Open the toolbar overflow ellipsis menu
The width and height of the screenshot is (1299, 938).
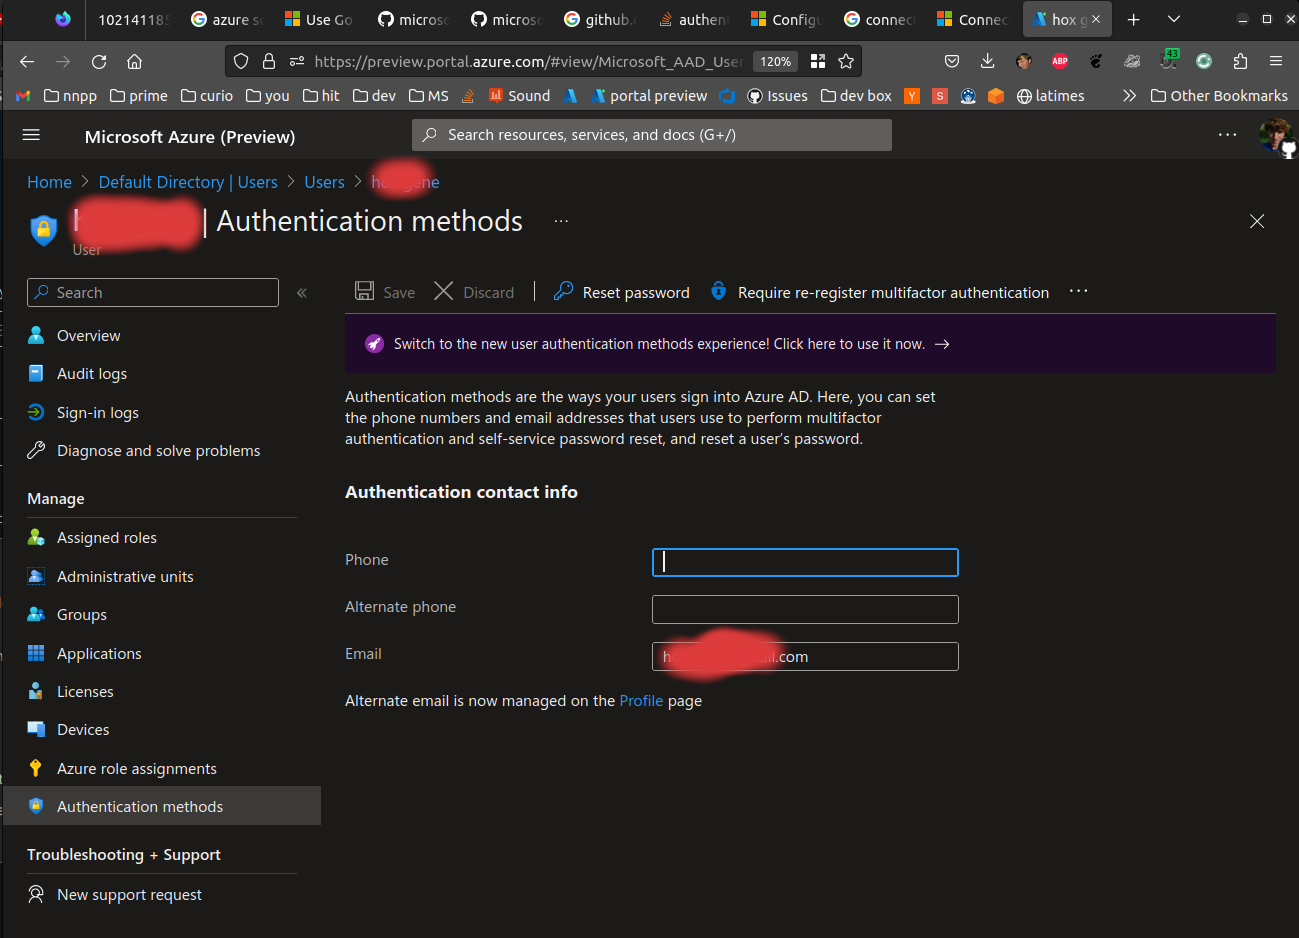(x=1078, y=291)
